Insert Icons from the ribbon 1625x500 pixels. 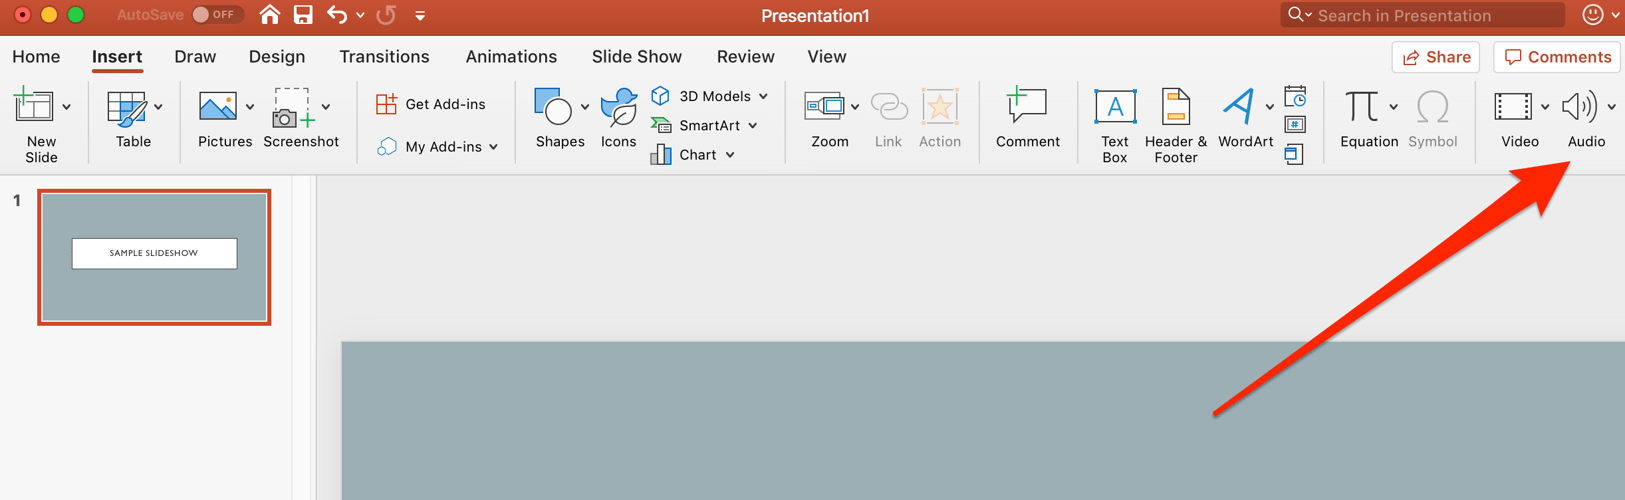[618, 119]
